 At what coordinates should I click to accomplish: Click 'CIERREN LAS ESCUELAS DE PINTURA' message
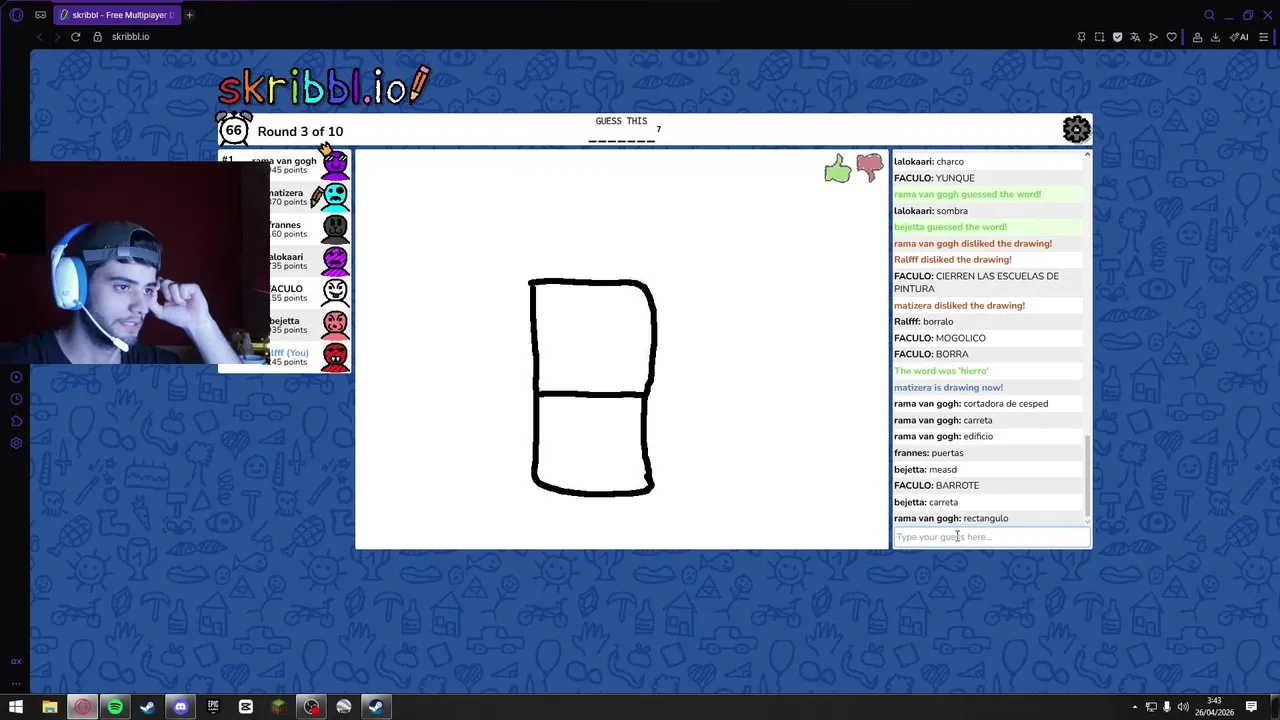[976, 282]
